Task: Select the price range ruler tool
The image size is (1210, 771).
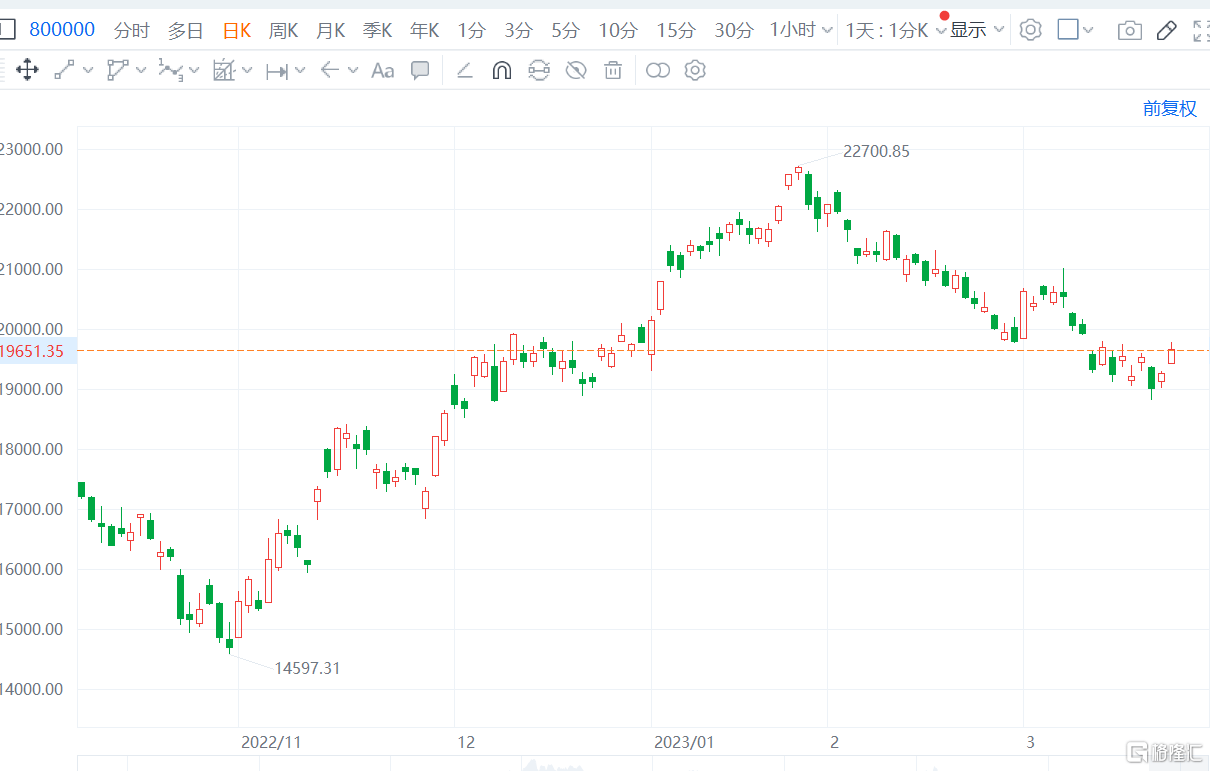Action: (x=277, y=70)
